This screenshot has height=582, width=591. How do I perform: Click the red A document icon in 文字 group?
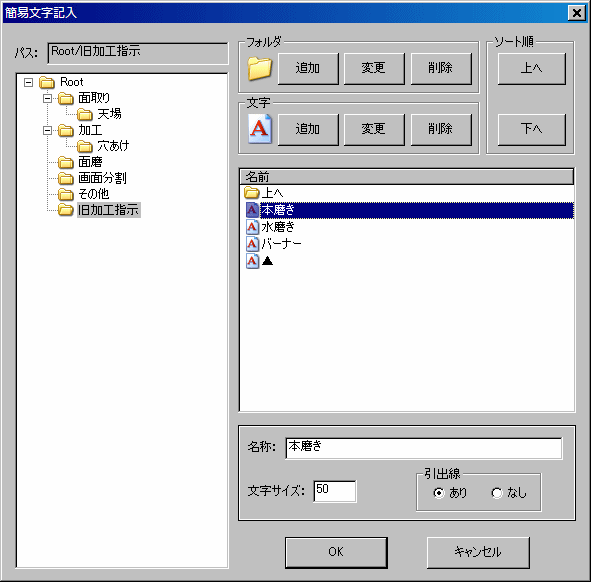click(260, 129)
